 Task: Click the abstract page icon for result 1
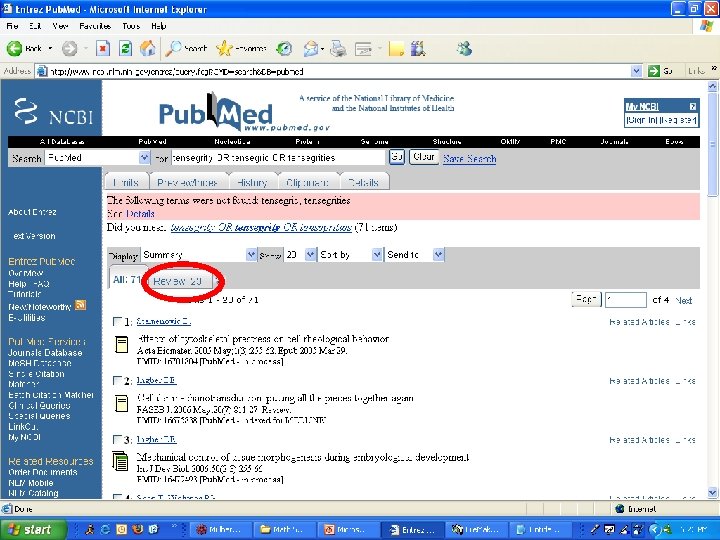pos(122,345)
